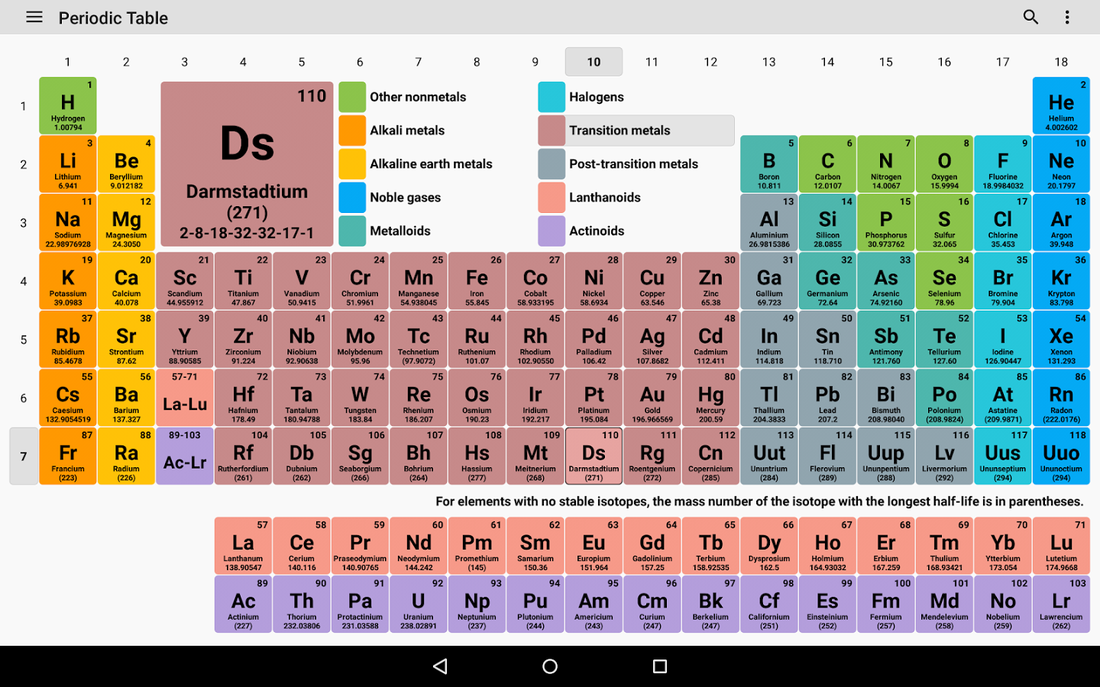Tap the Android home button

point(550,666)
